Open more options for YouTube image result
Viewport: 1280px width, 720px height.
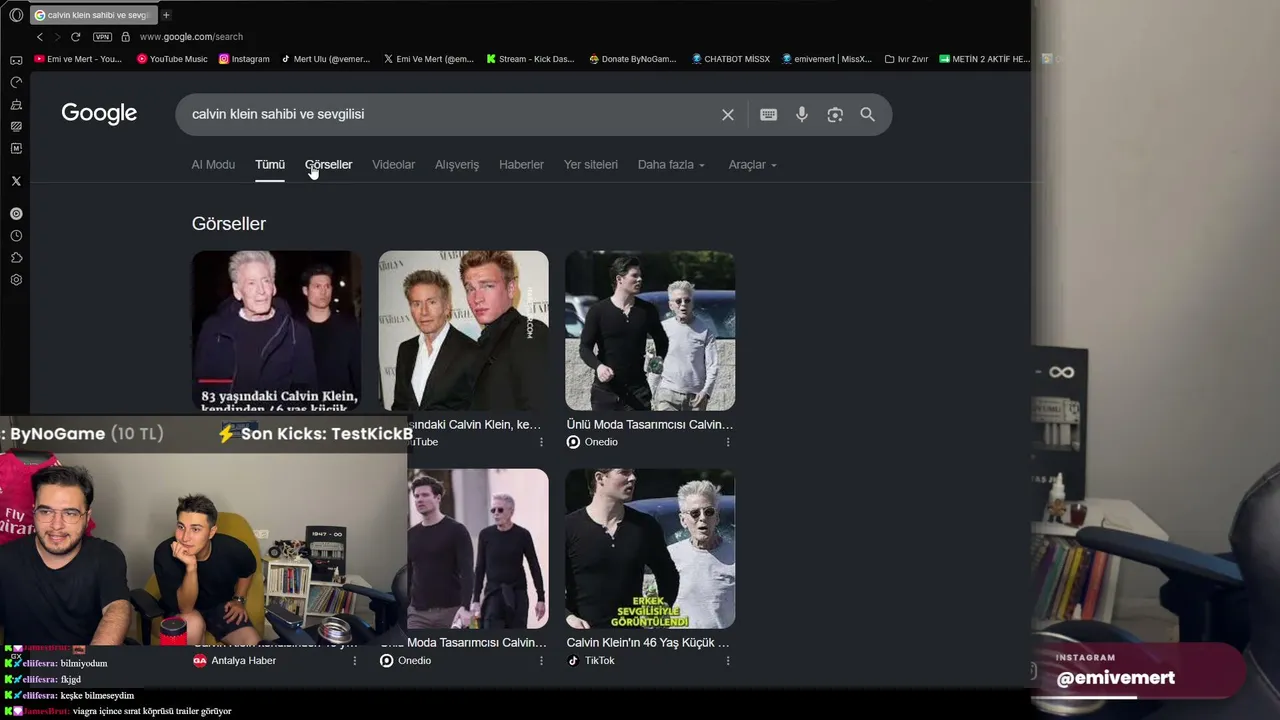[x=541, y=442]
